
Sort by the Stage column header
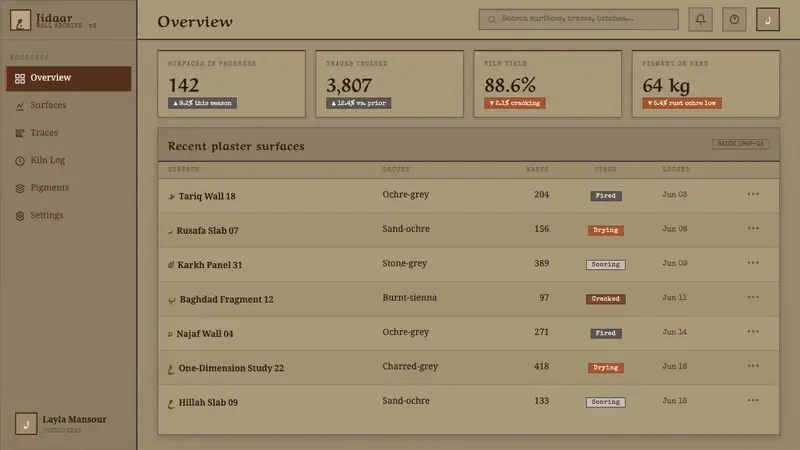pyautogui.click(x=606, y=169)
